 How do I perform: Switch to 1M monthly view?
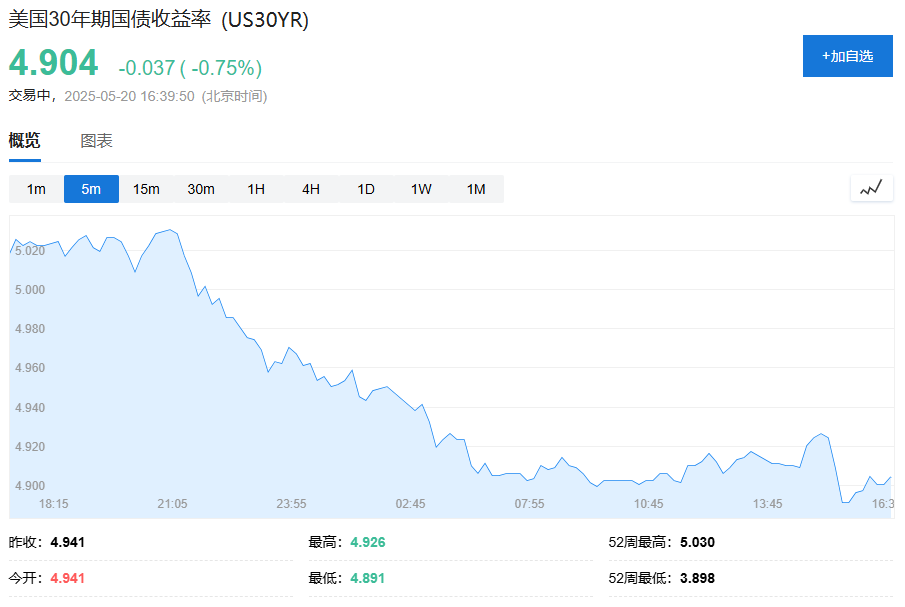[474, 188]
